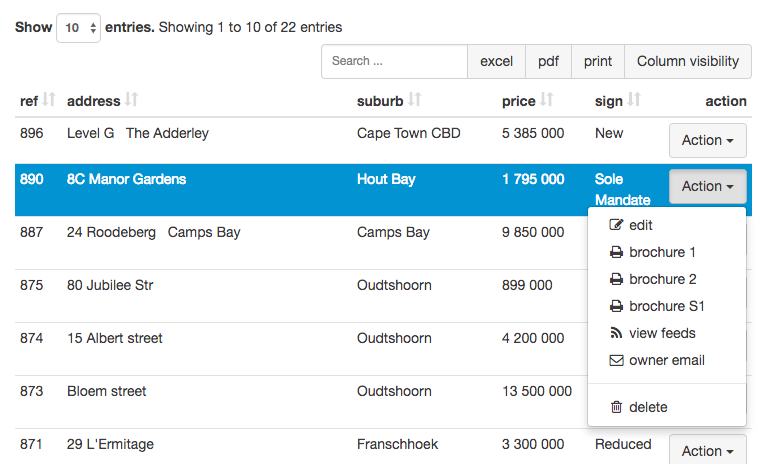Open the Column visibility button
Viewport: 763px width, 464px height.
(688, 62)
